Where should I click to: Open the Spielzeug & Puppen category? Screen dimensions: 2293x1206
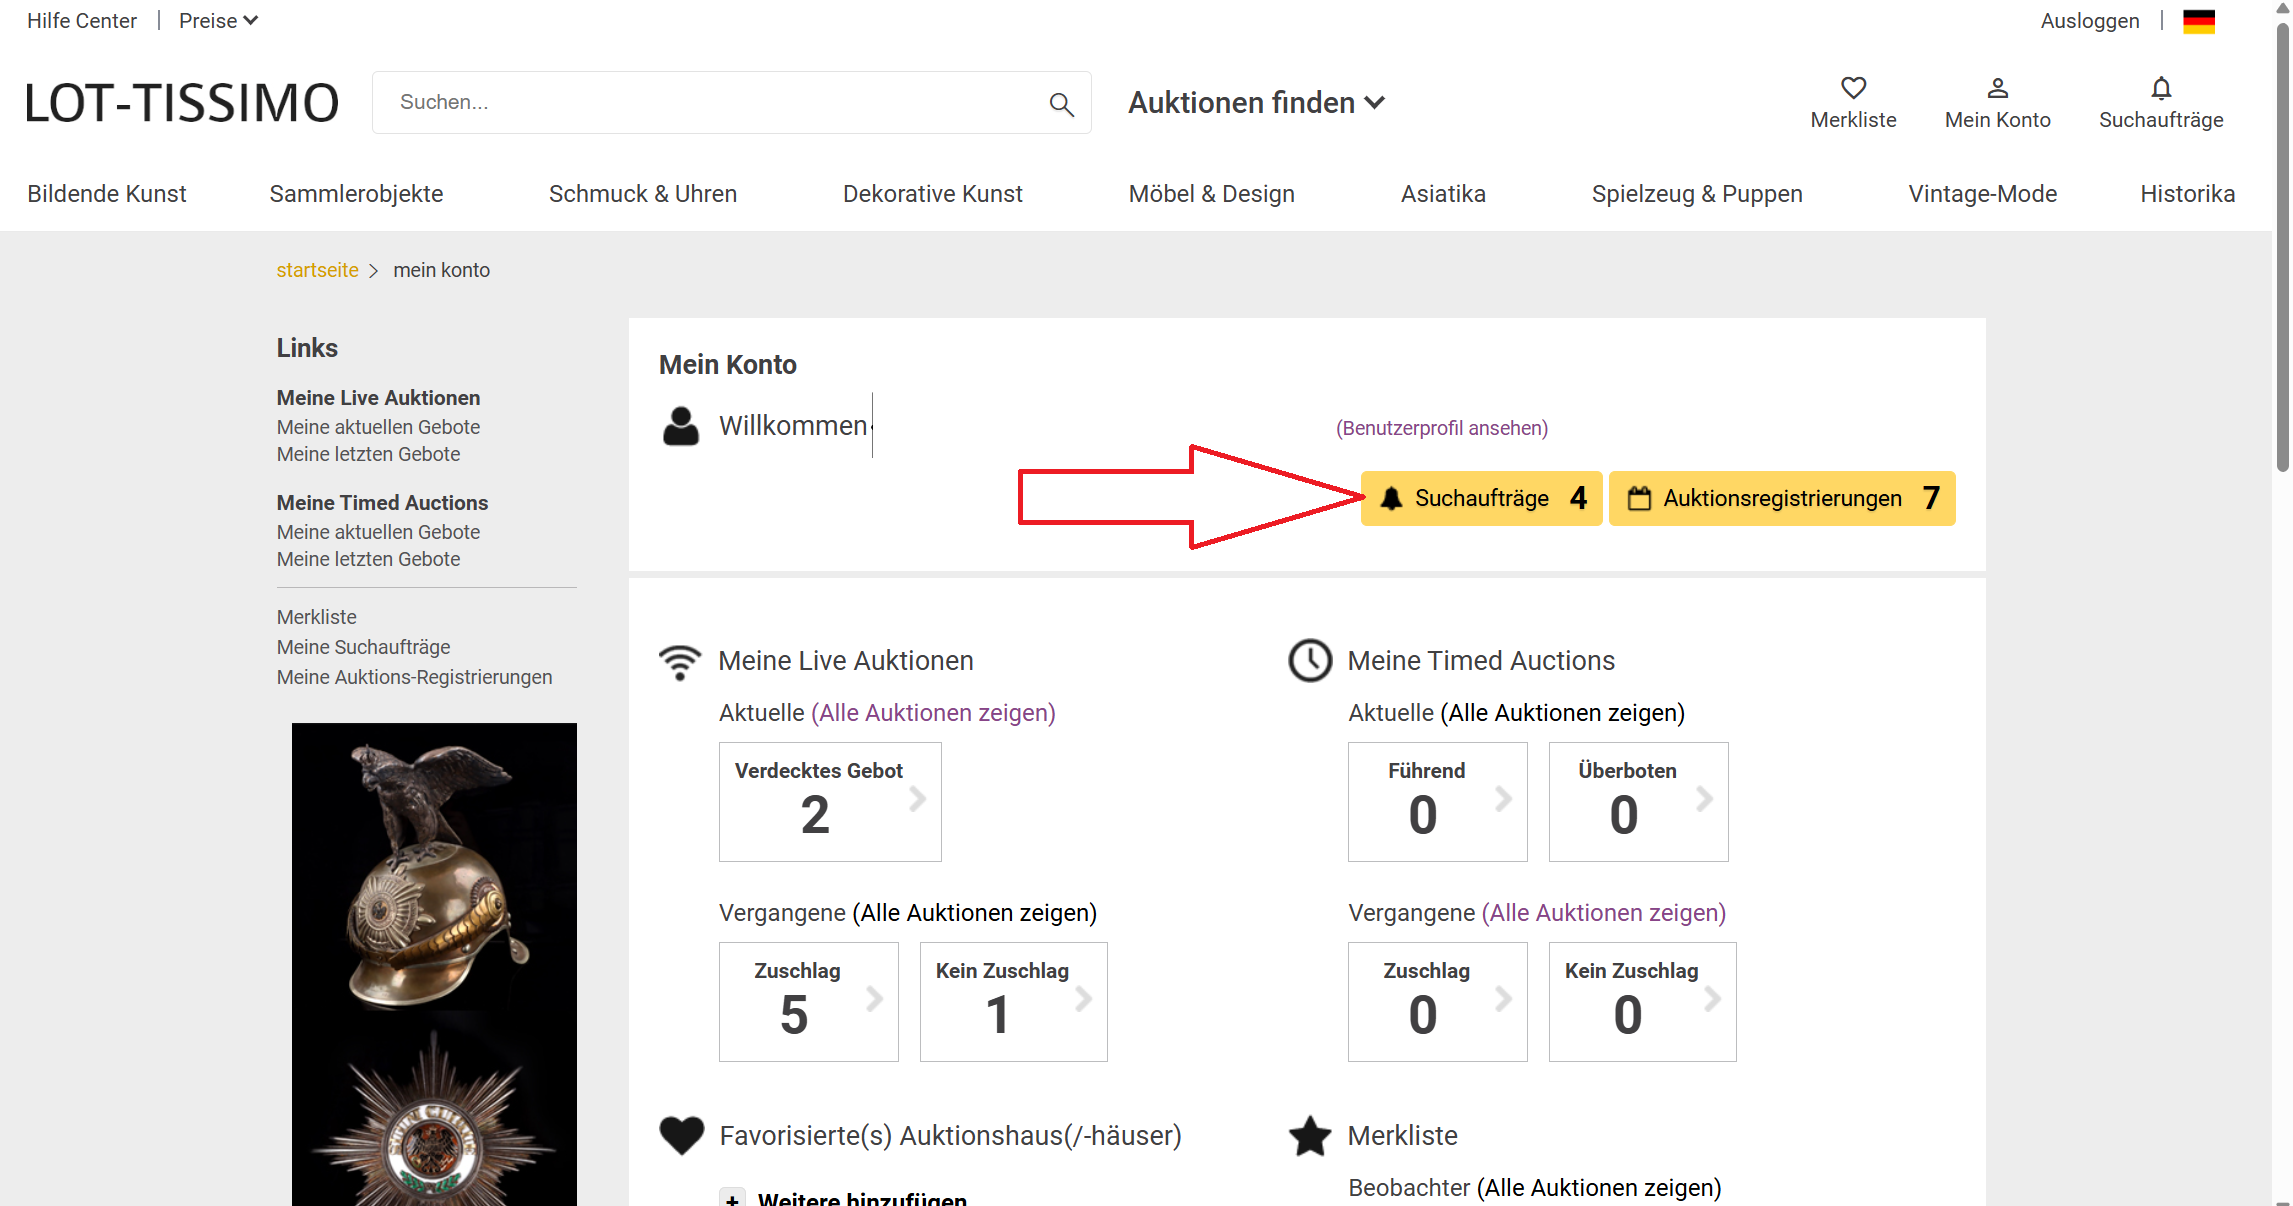pyautogui.click(x=1697, y=194)
